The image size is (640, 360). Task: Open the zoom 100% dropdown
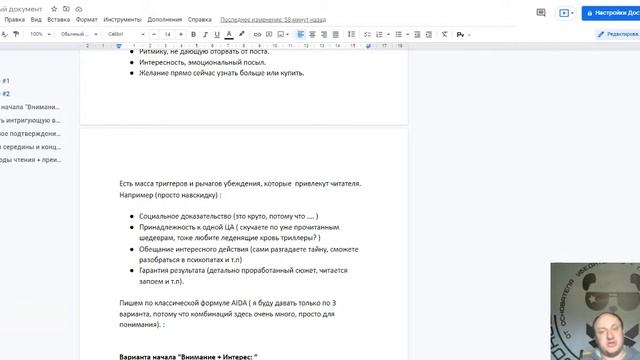[x=40, y=34]
